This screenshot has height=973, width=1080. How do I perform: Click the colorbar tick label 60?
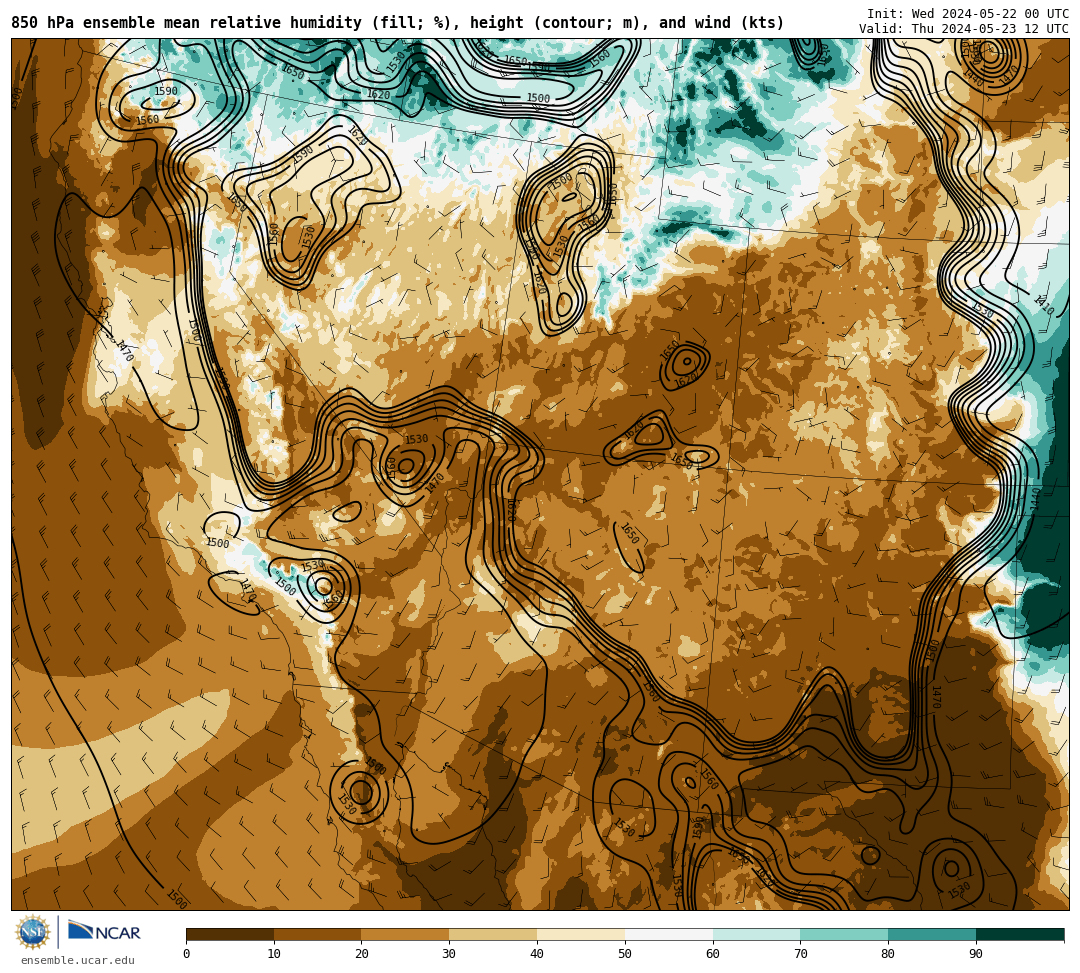tap(713, 954)
